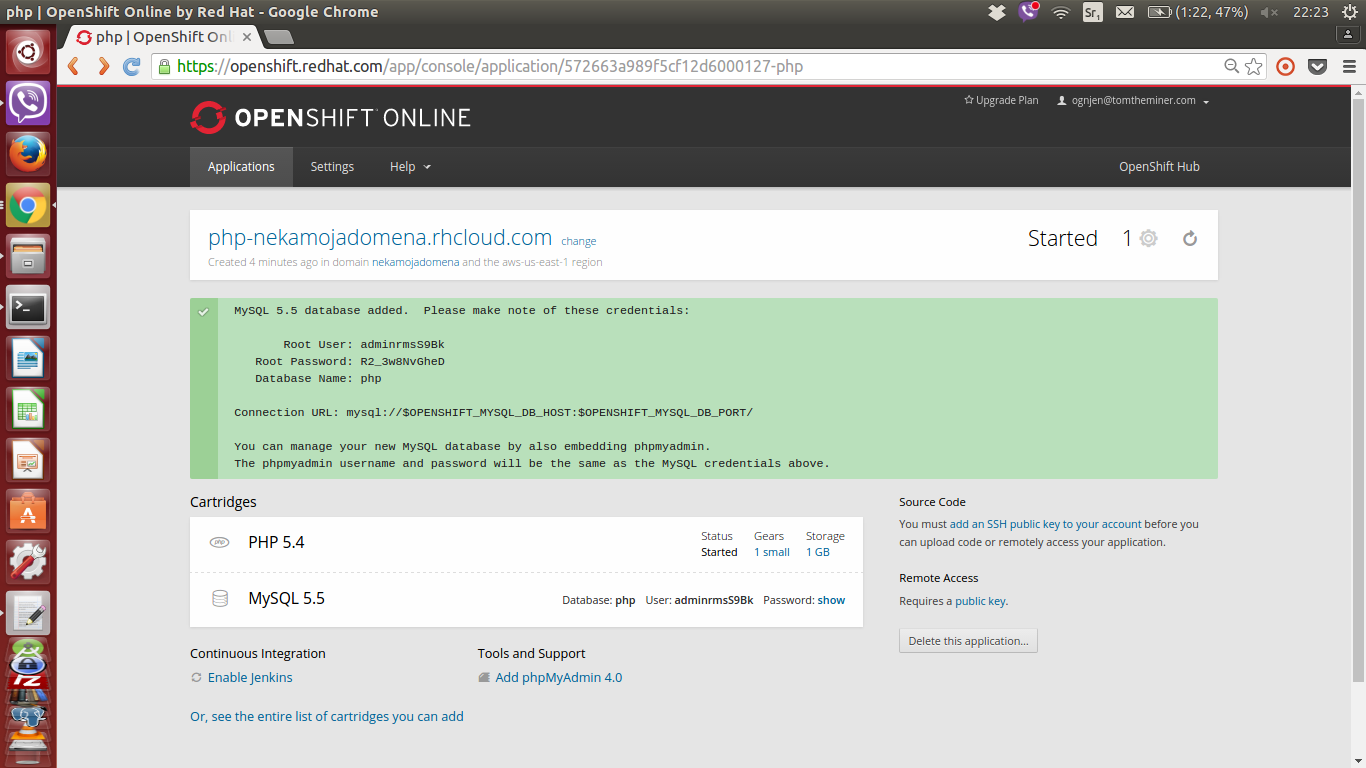Viewport: 1366px width, 768px height.
Task: Click the 1 GB storage link
Action: click(x=818, y=552)
